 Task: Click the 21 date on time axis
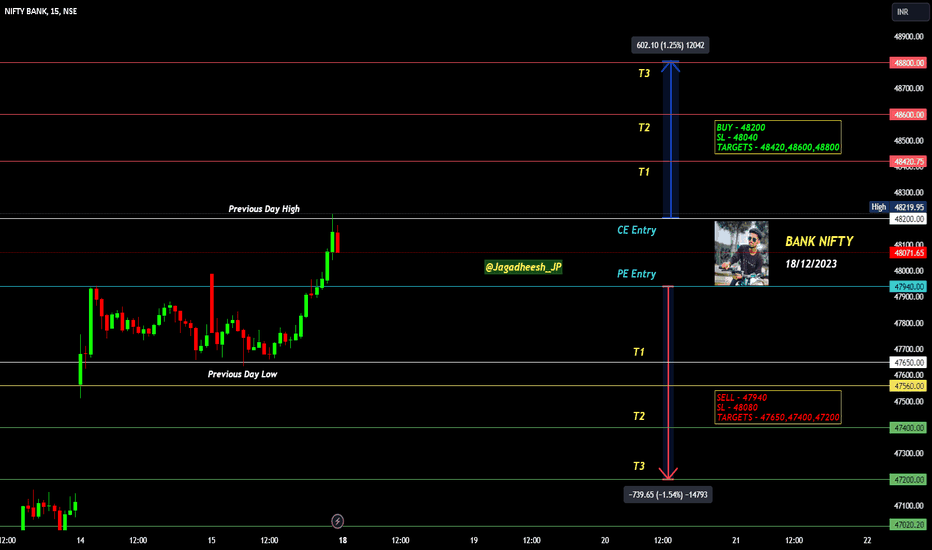coord(736,540)
